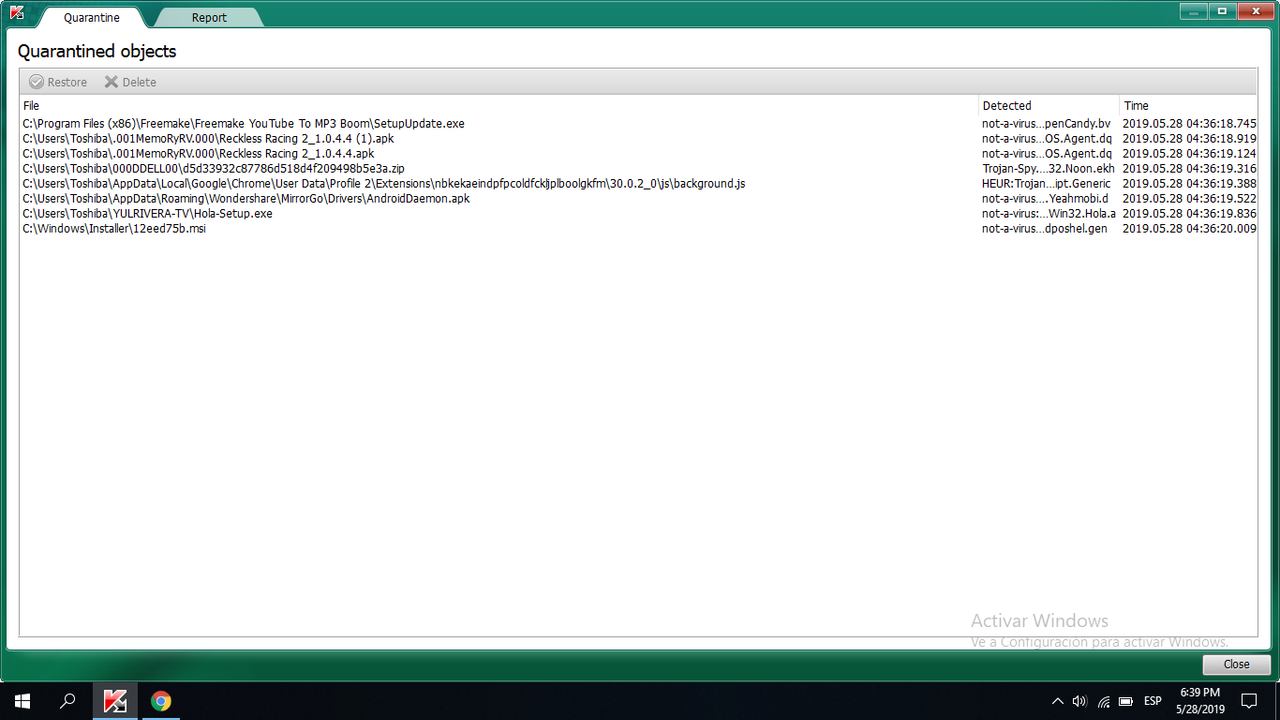The image size is (1280, 720).
Task: Show hidden system tray icons
Action: click(1057, 701)
